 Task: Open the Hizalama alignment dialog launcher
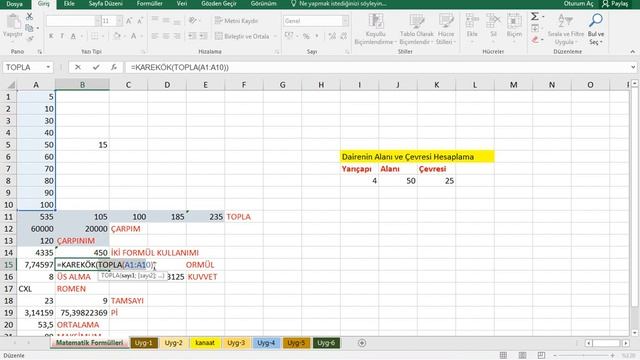pyautogui.click(x=277, y=52)
